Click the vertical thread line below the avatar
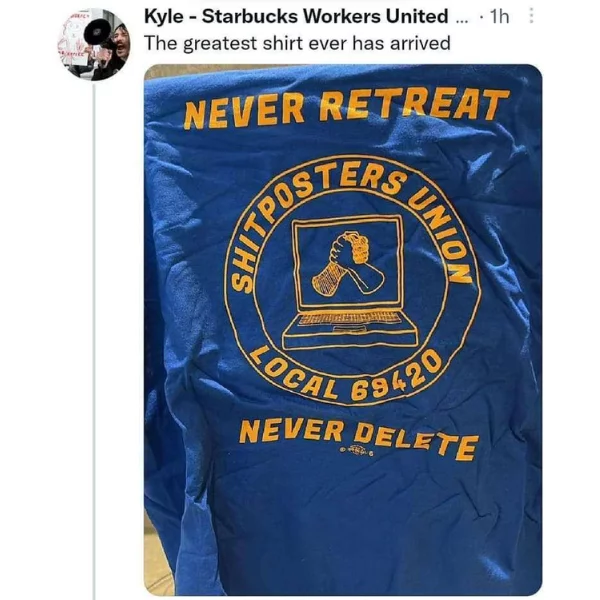600x600 pixels. [x=94, y=341]
